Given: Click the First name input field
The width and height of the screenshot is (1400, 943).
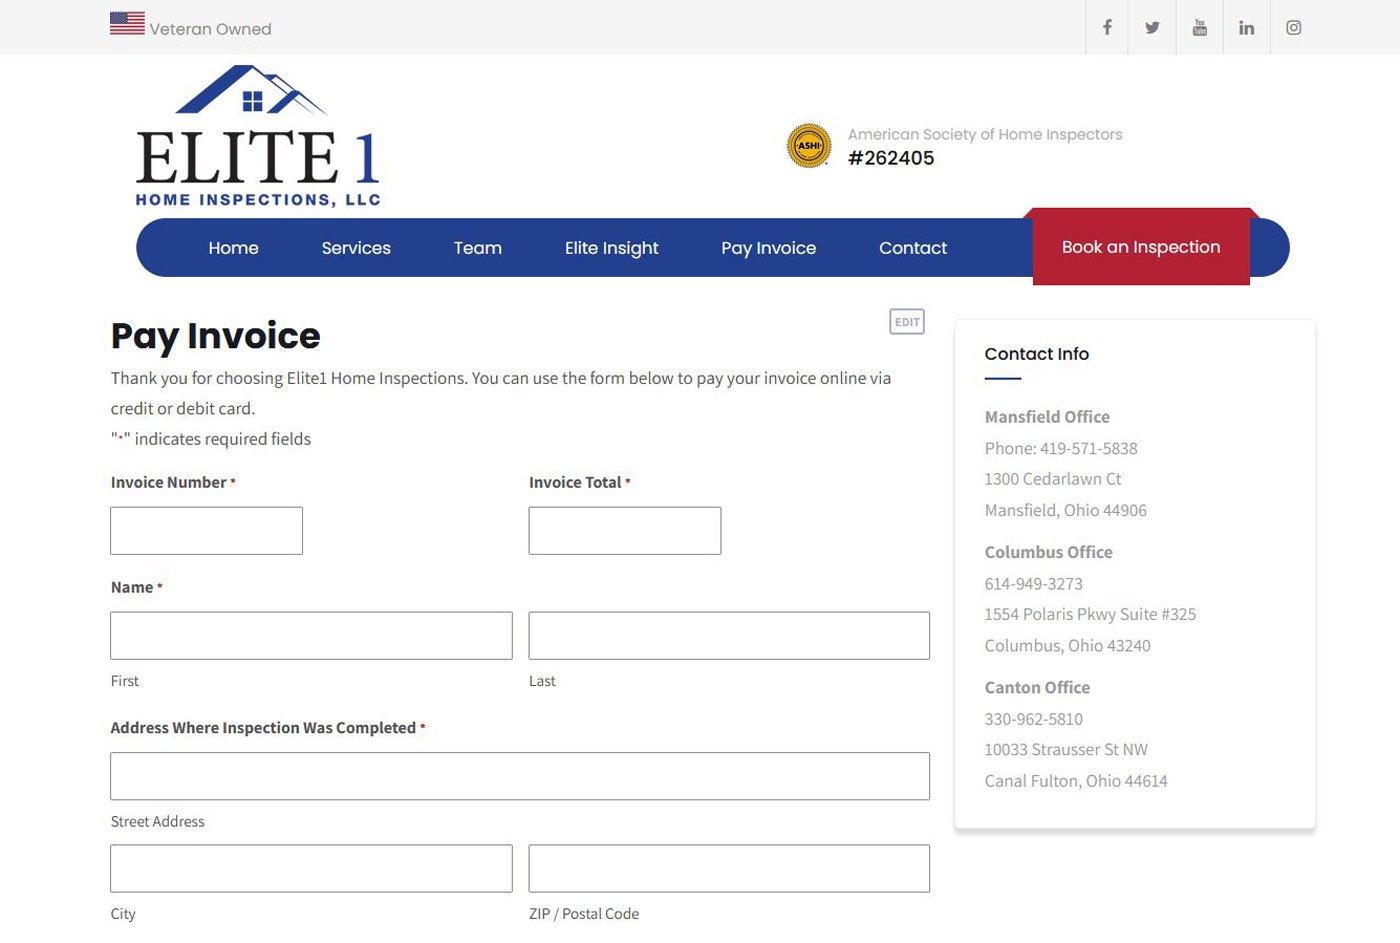Looking at the screenshot, I should [311, 635].
